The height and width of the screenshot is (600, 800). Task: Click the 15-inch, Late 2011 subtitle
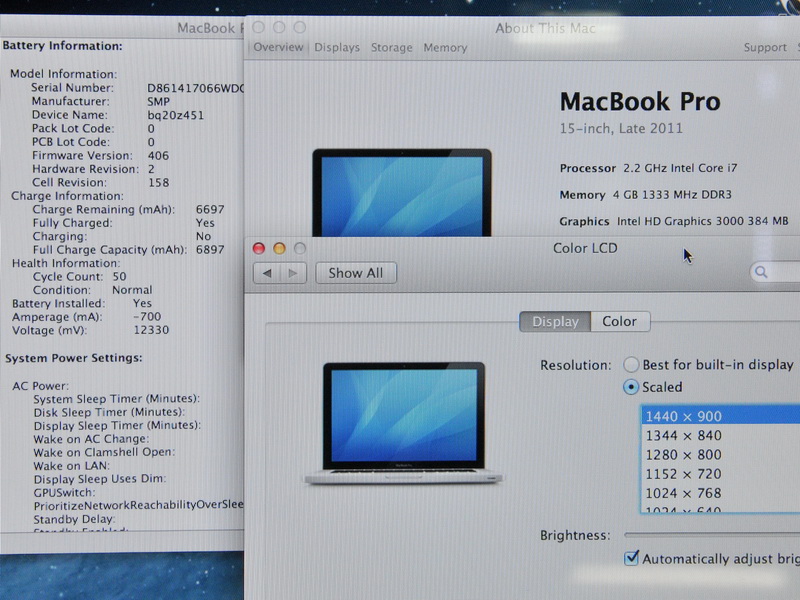(x=621, y=129)
